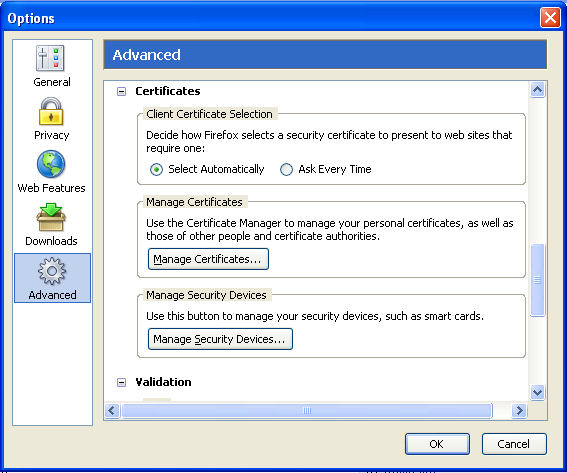Choose the Select Automatically radio button

coord(156,169)
